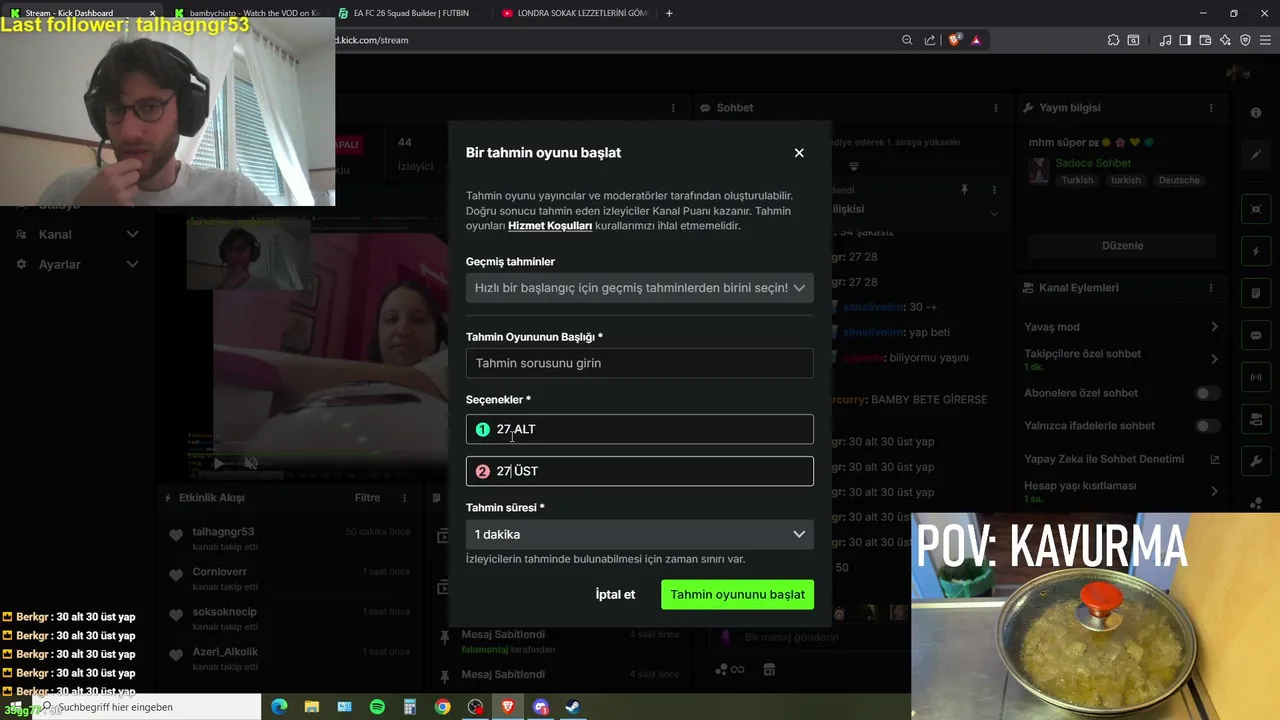
Task: Switch to the 'EA FC 26 Squad Builder' tab
Action: pyautogui.click(x=410, y=13)
